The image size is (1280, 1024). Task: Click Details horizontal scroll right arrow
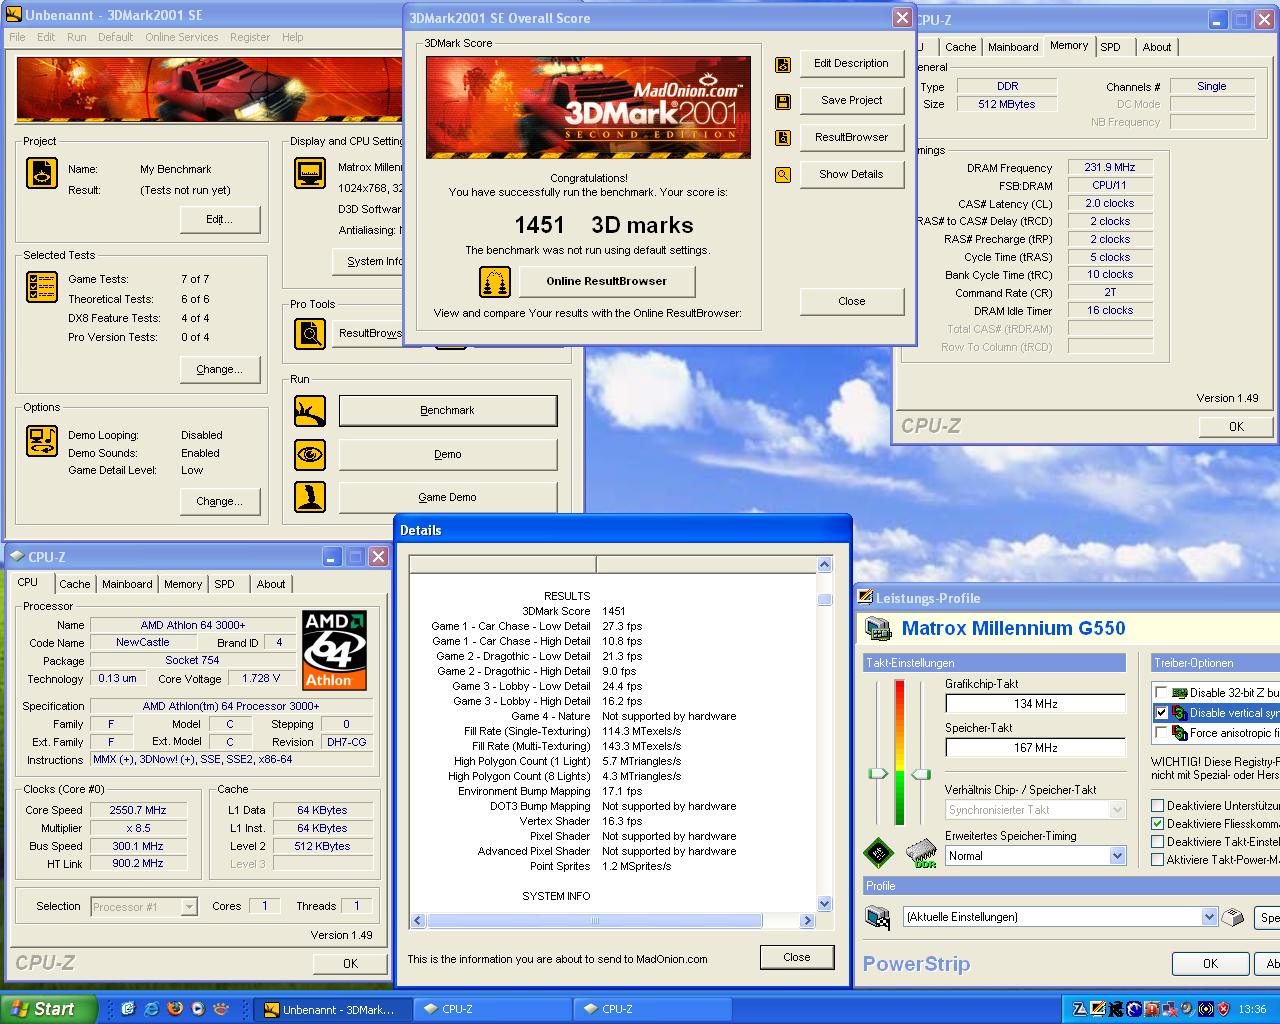click(x=808, y=921)
